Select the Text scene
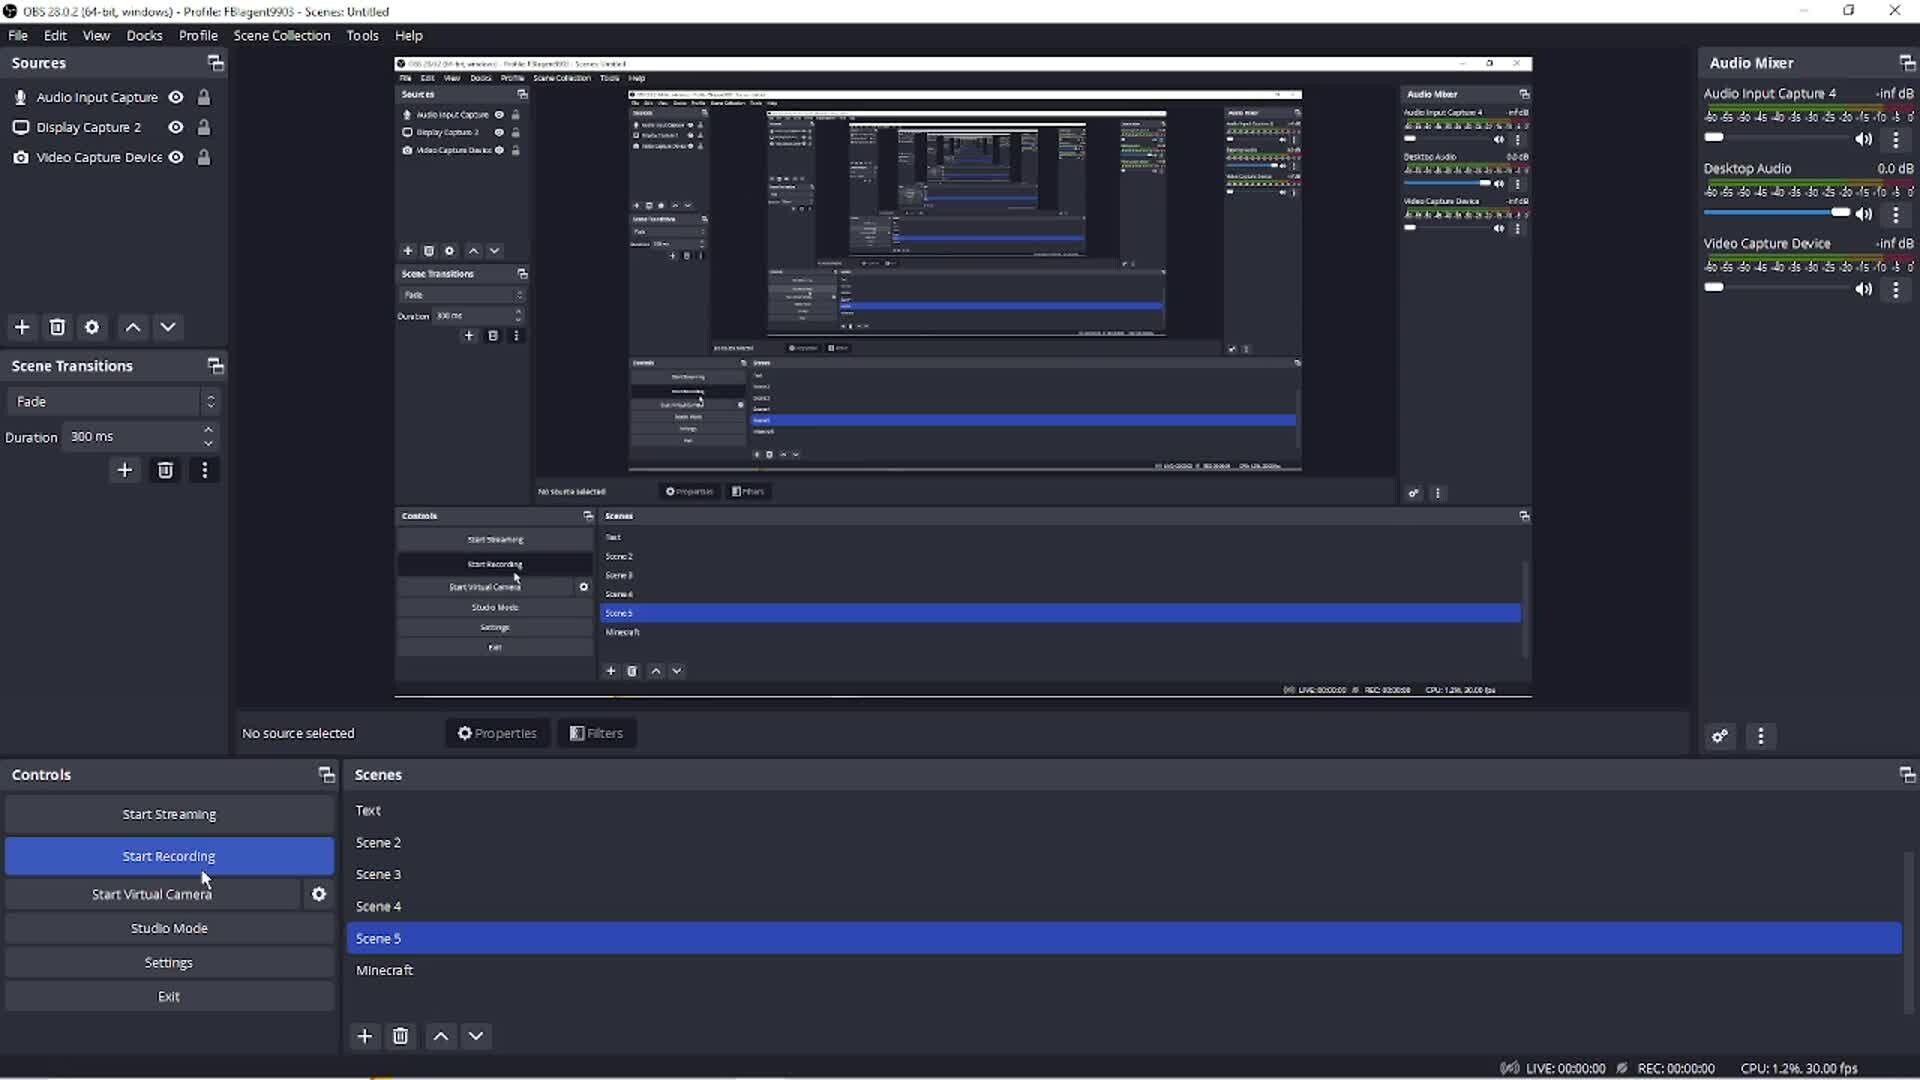The width and height of the screenshot is (1920, 1080). [x=1124, y=810]
